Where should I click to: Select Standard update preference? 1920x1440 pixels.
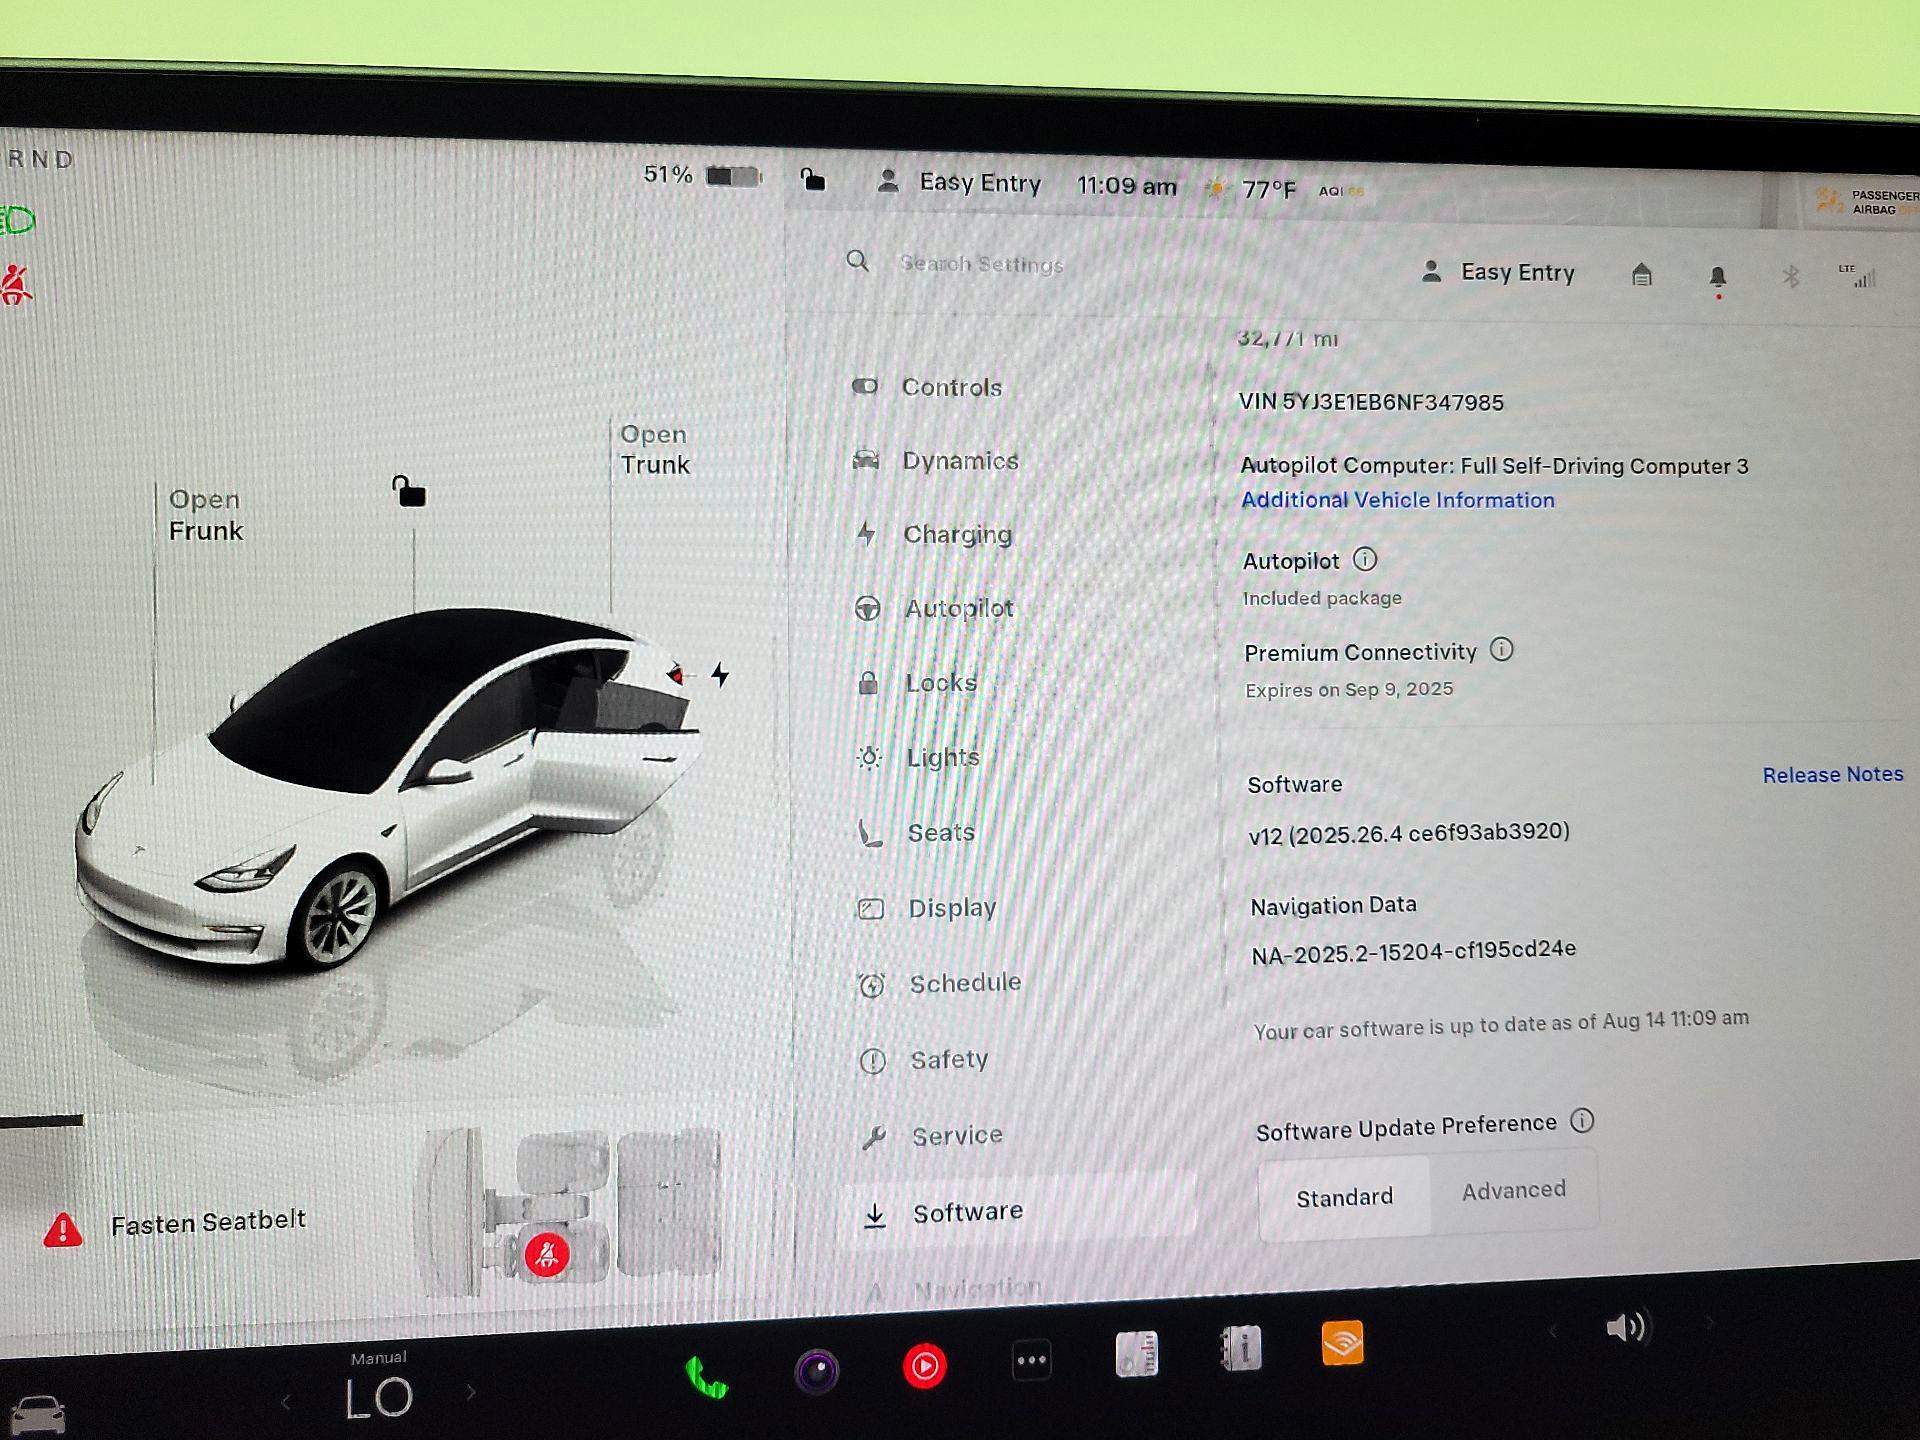click(1344, 1197)
